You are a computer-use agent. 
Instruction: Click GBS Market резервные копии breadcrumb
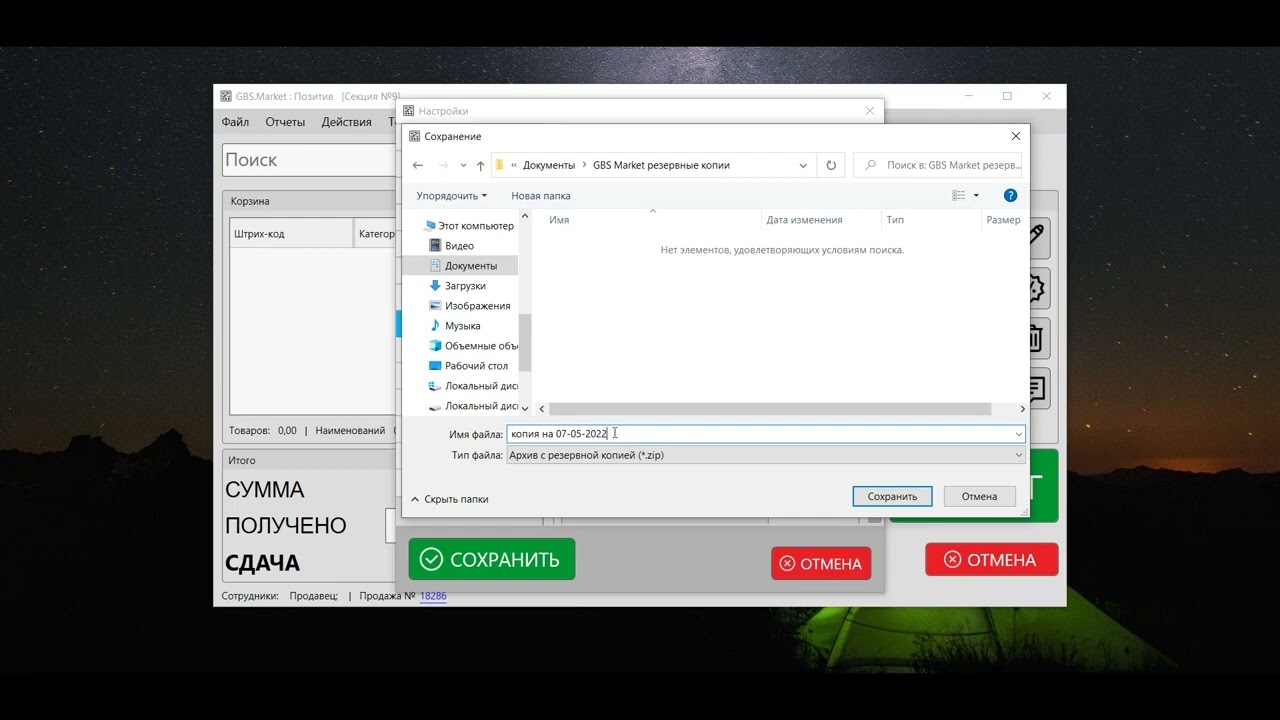point(661,165)
